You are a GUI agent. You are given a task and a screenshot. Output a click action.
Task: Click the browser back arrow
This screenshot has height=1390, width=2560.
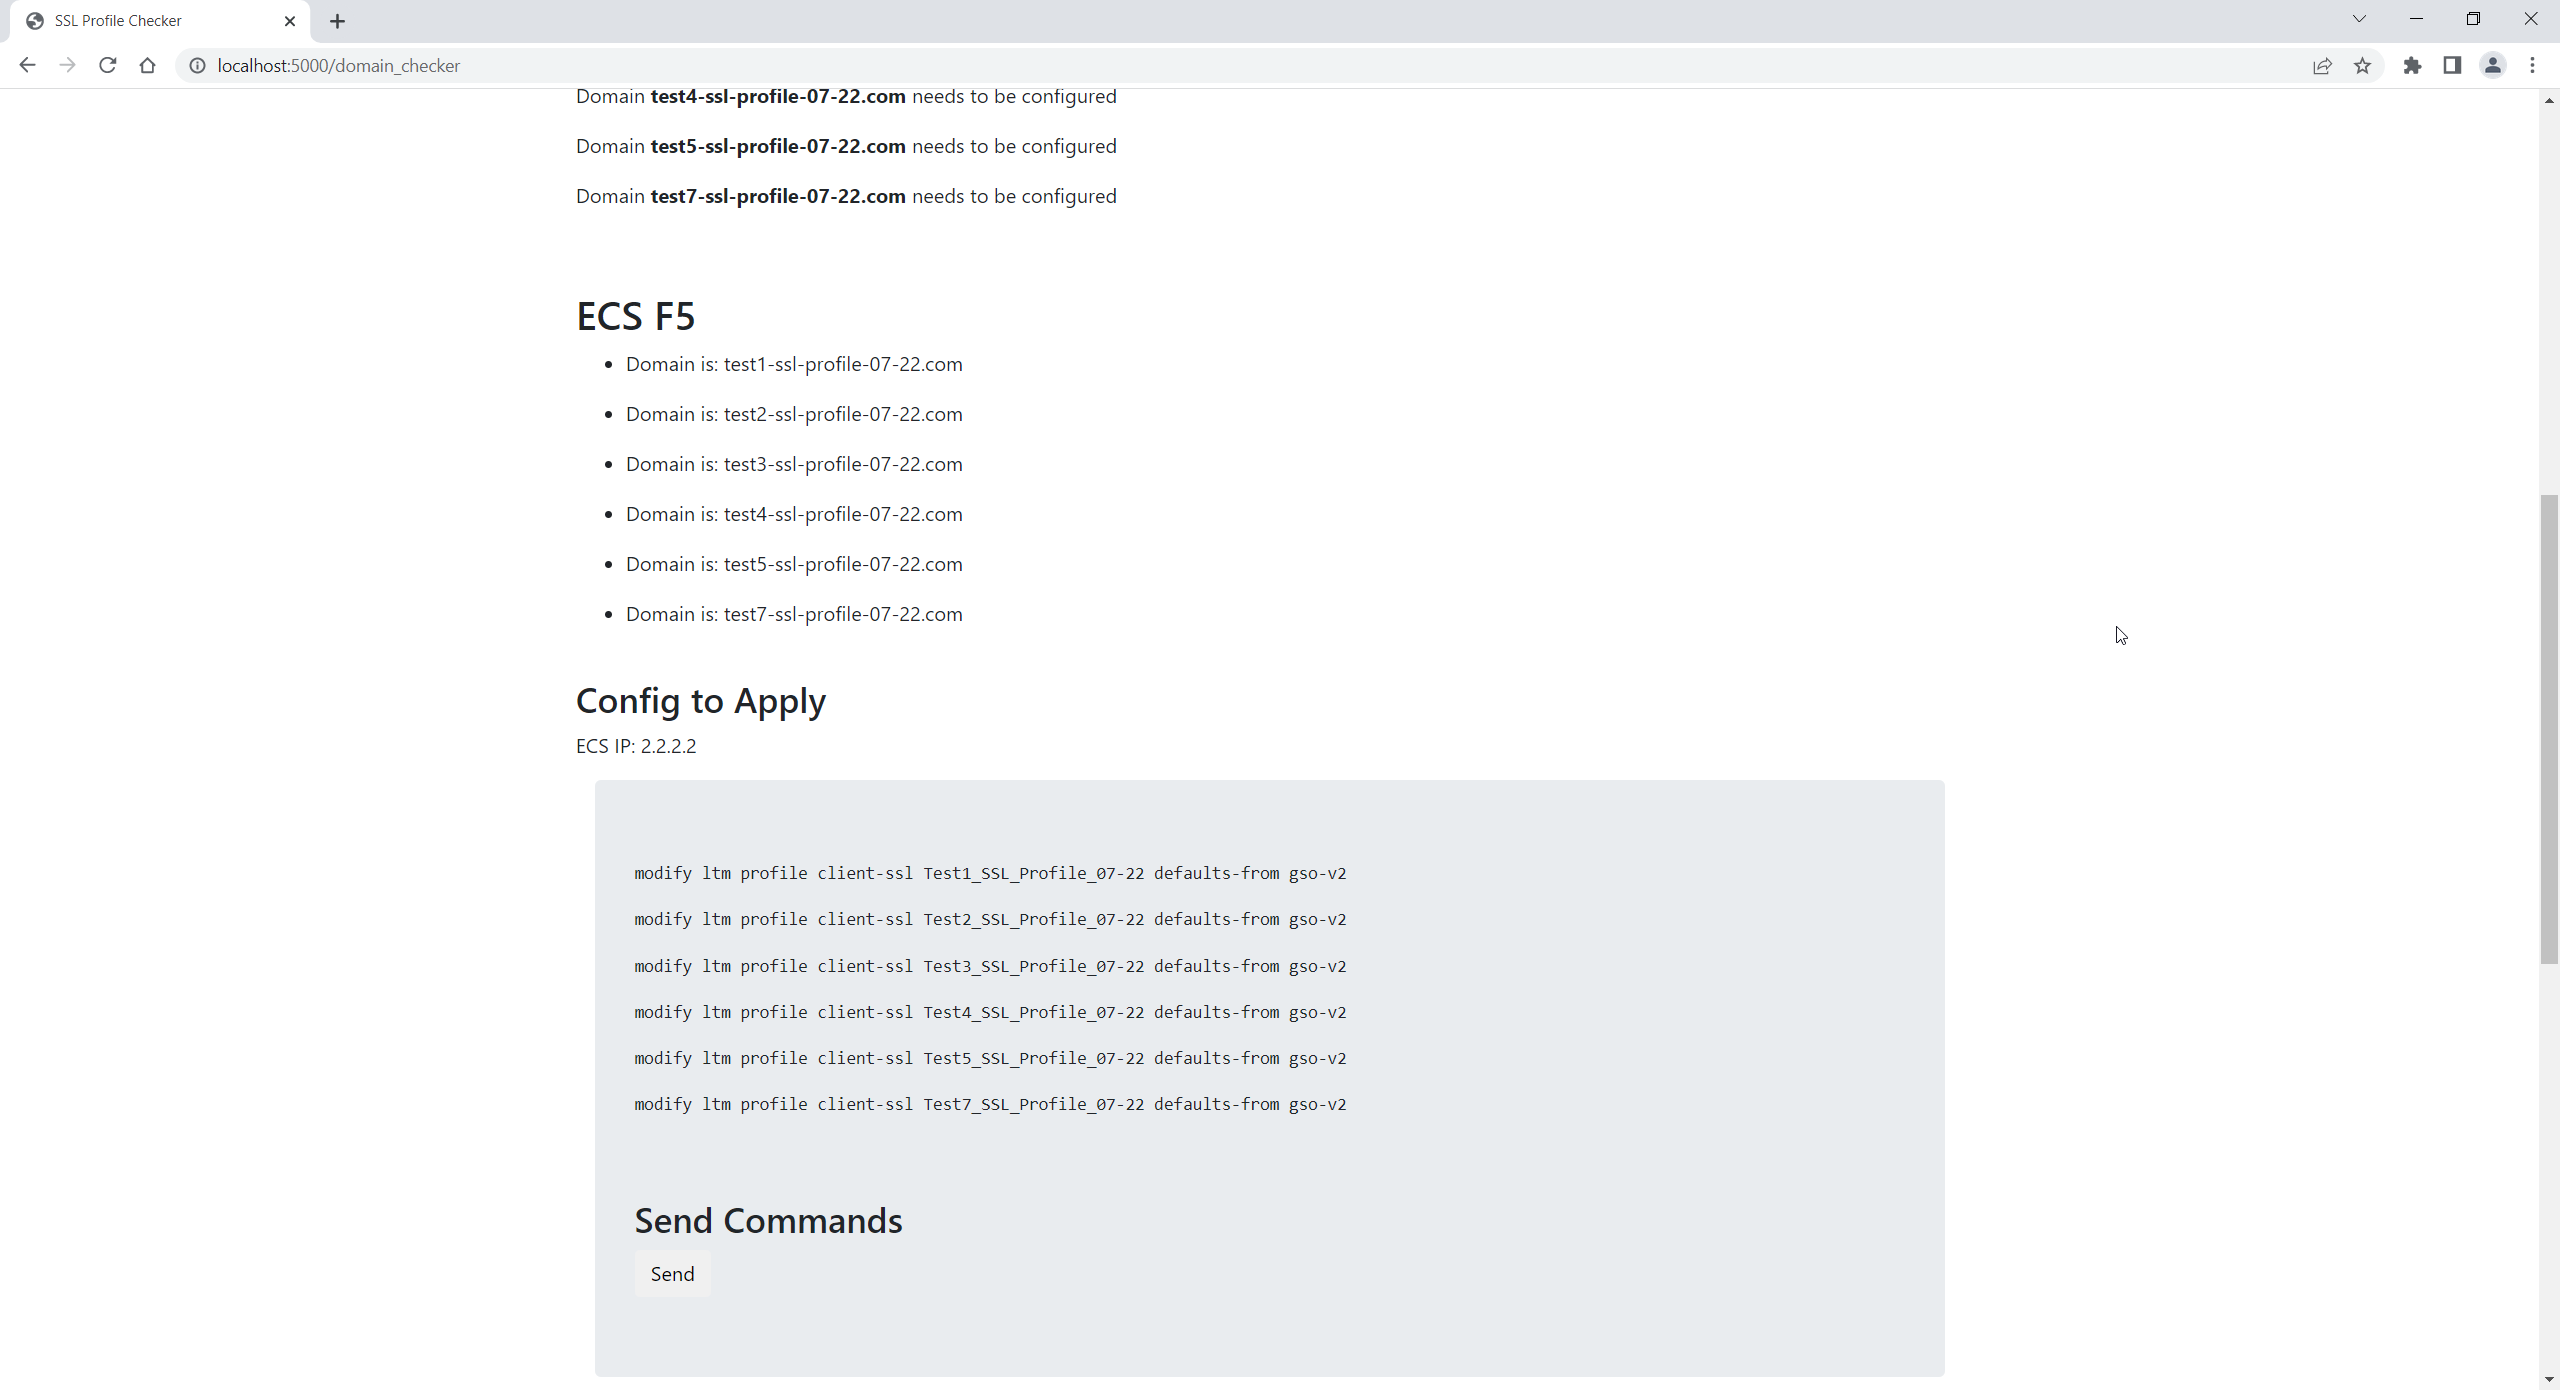(27, 65)
